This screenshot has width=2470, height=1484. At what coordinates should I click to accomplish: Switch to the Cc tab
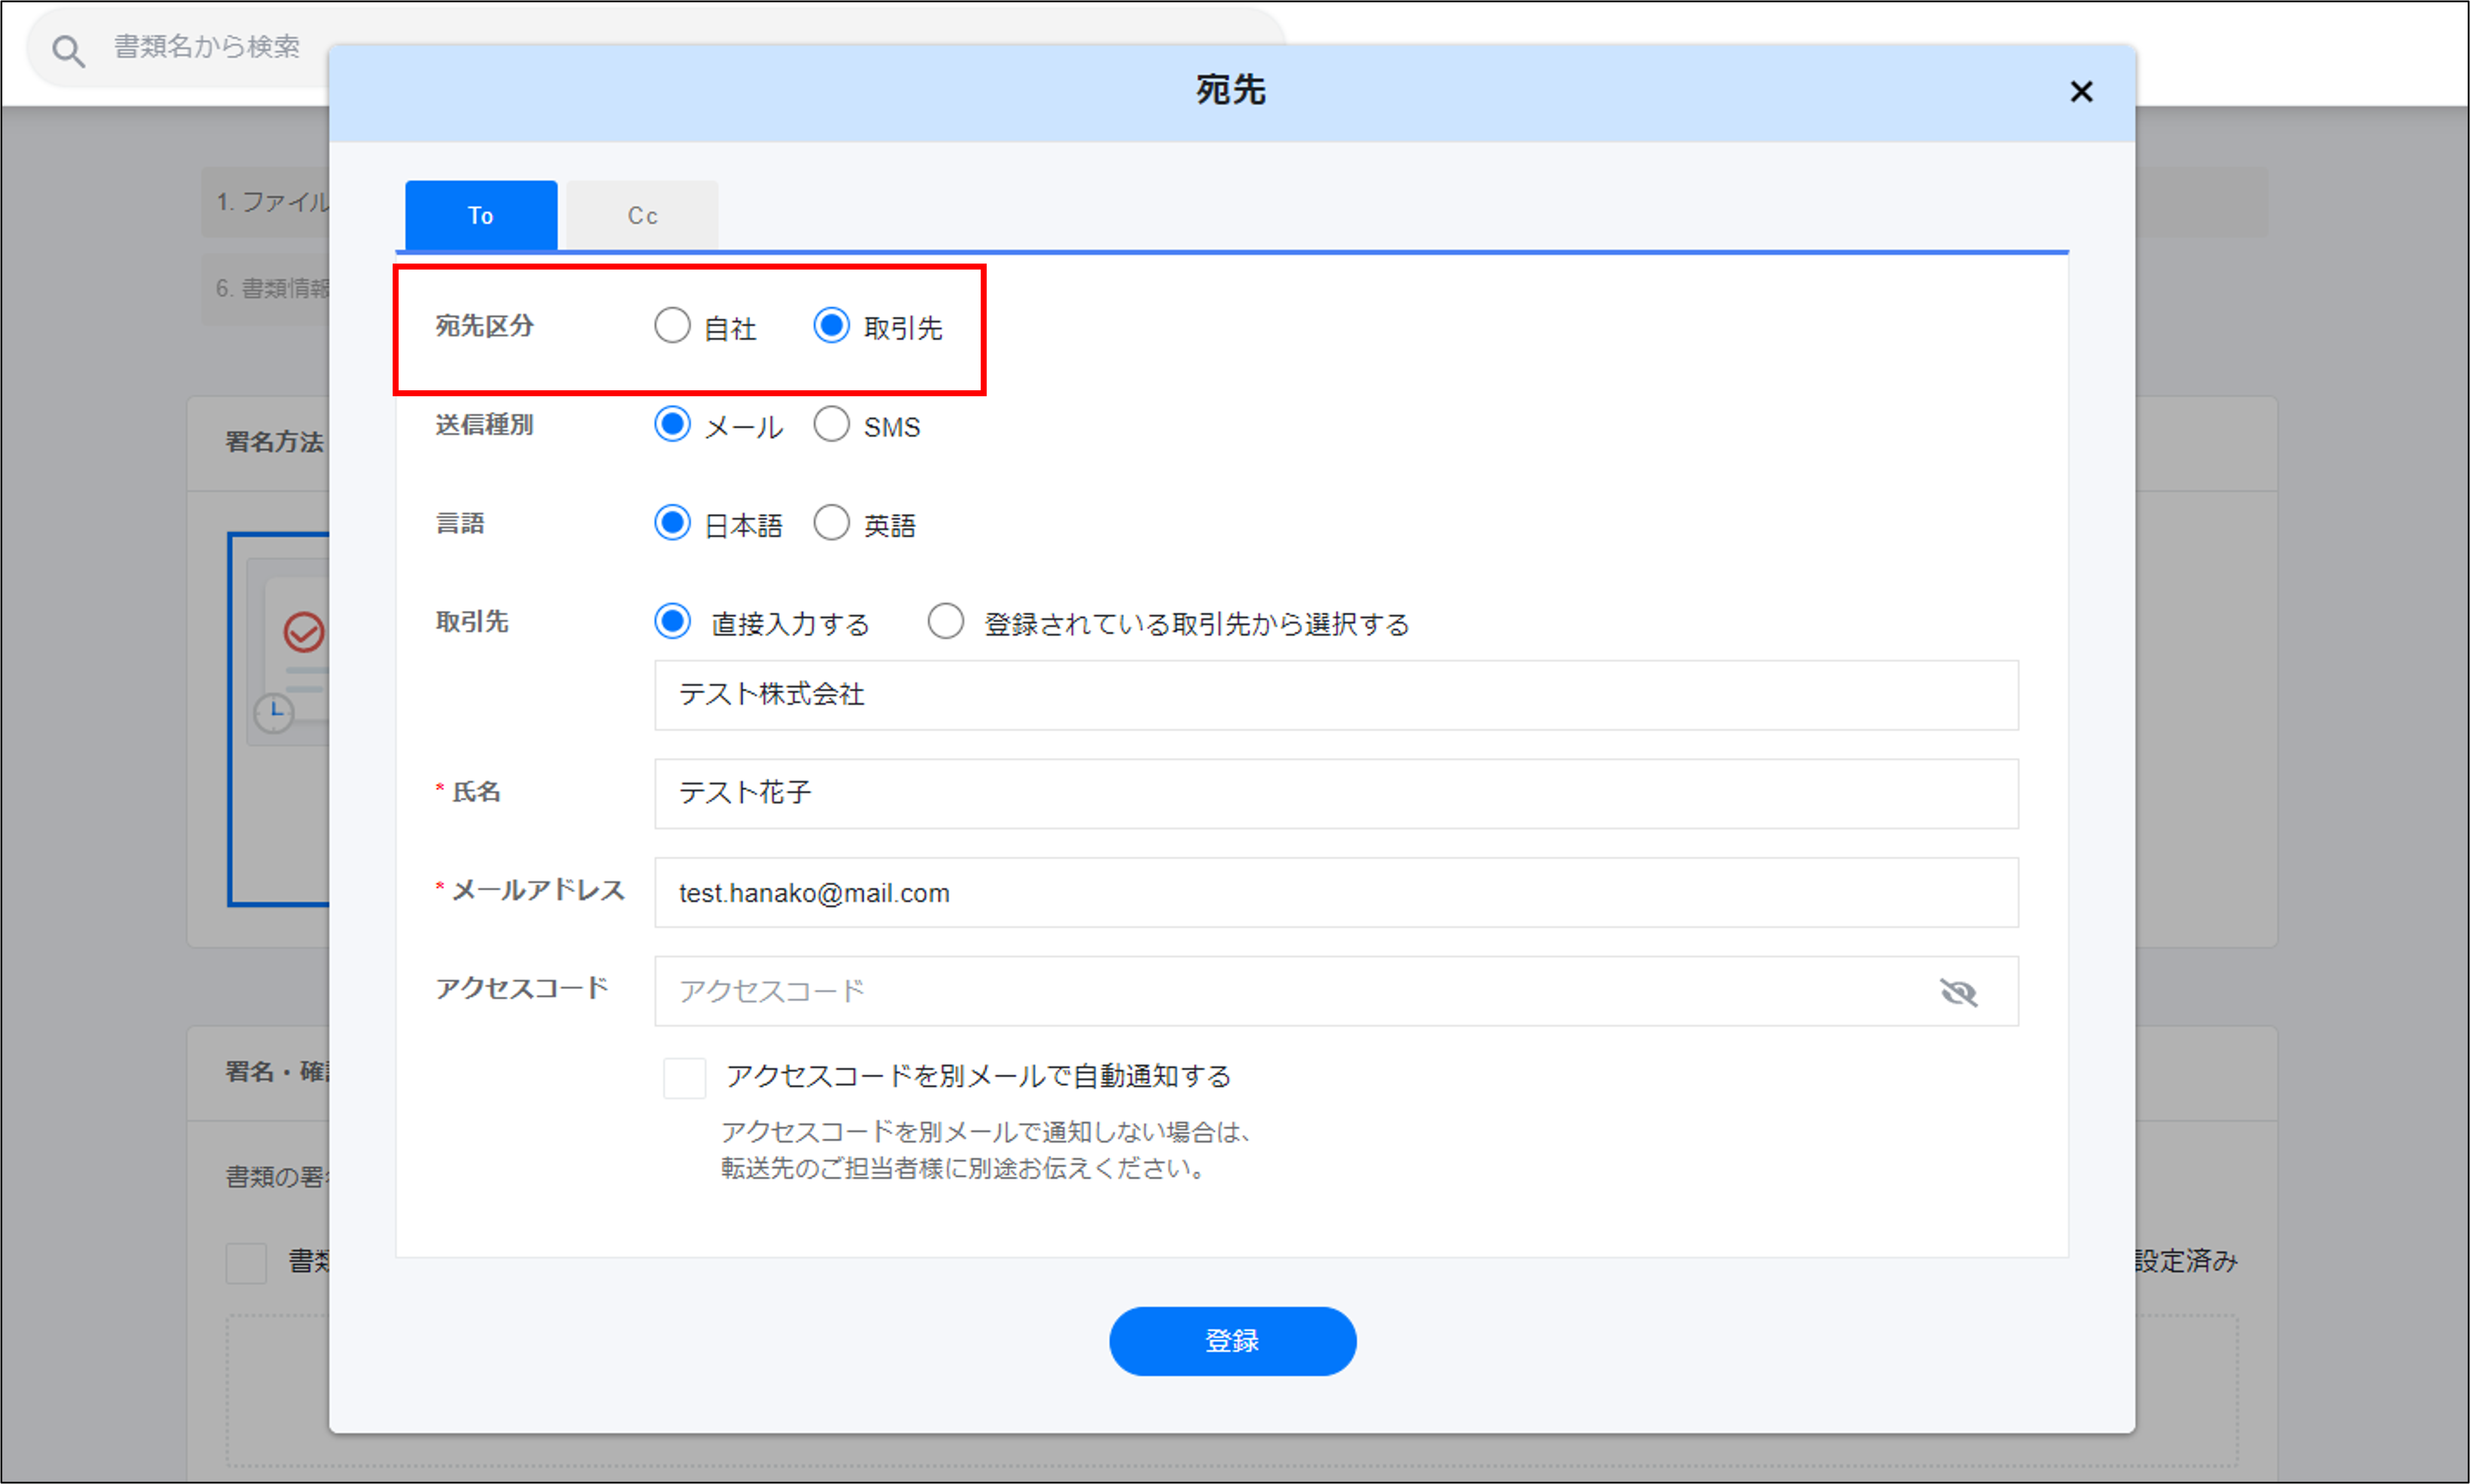(642, 216)
